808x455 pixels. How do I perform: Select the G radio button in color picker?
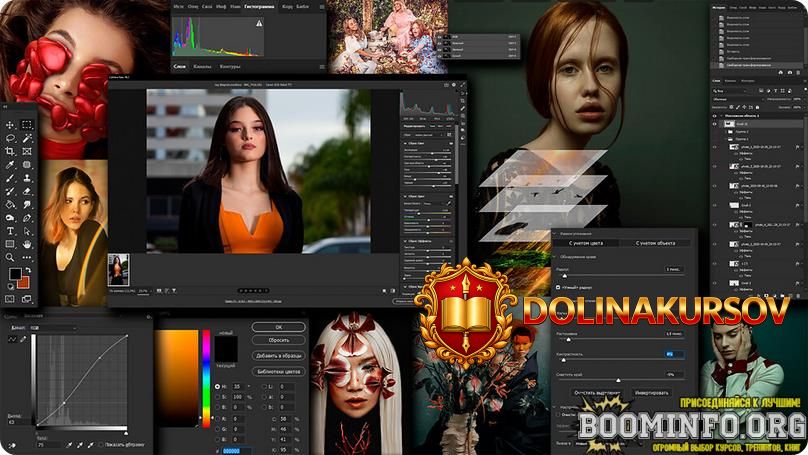pos(217,429)
